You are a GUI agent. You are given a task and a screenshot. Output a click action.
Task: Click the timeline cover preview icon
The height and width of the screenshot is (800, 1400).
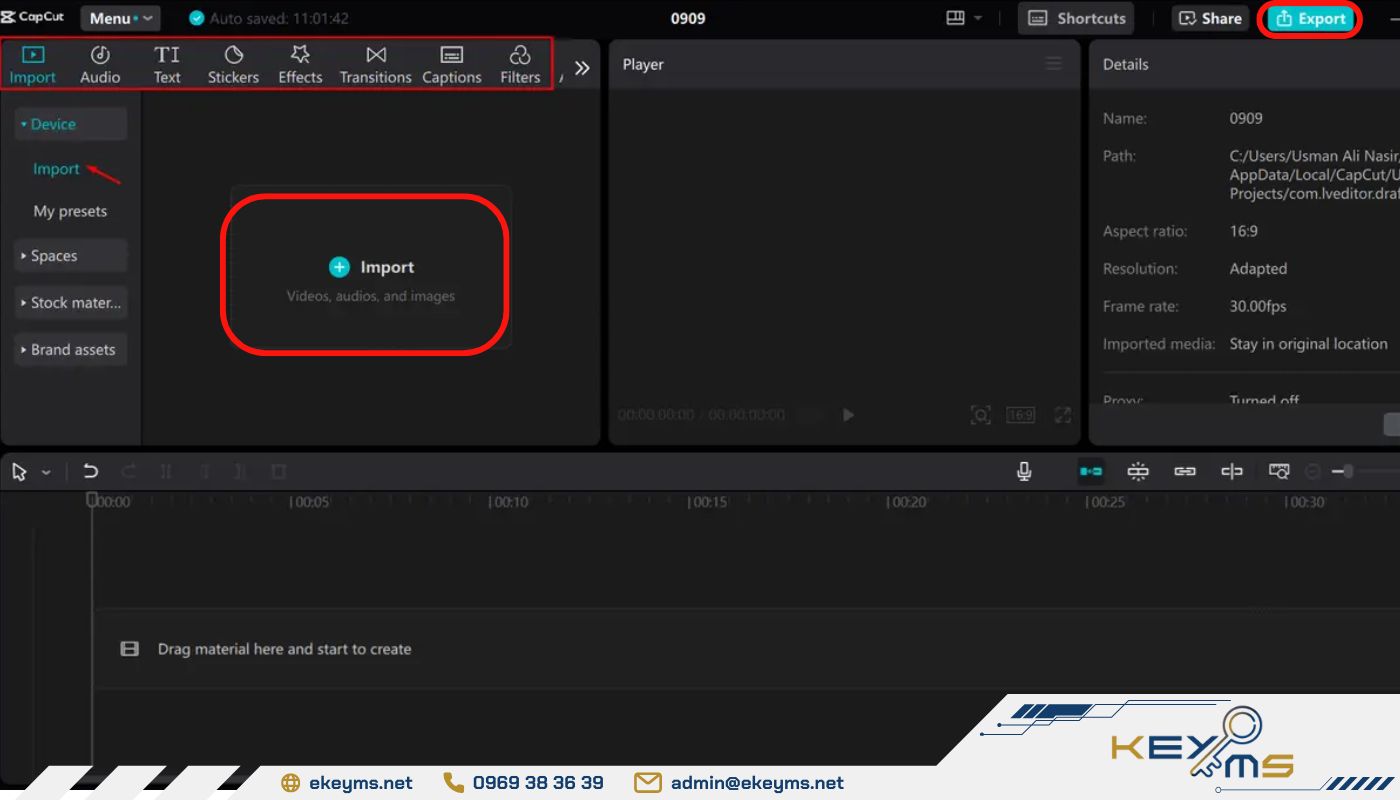(x=1279, y=471)
